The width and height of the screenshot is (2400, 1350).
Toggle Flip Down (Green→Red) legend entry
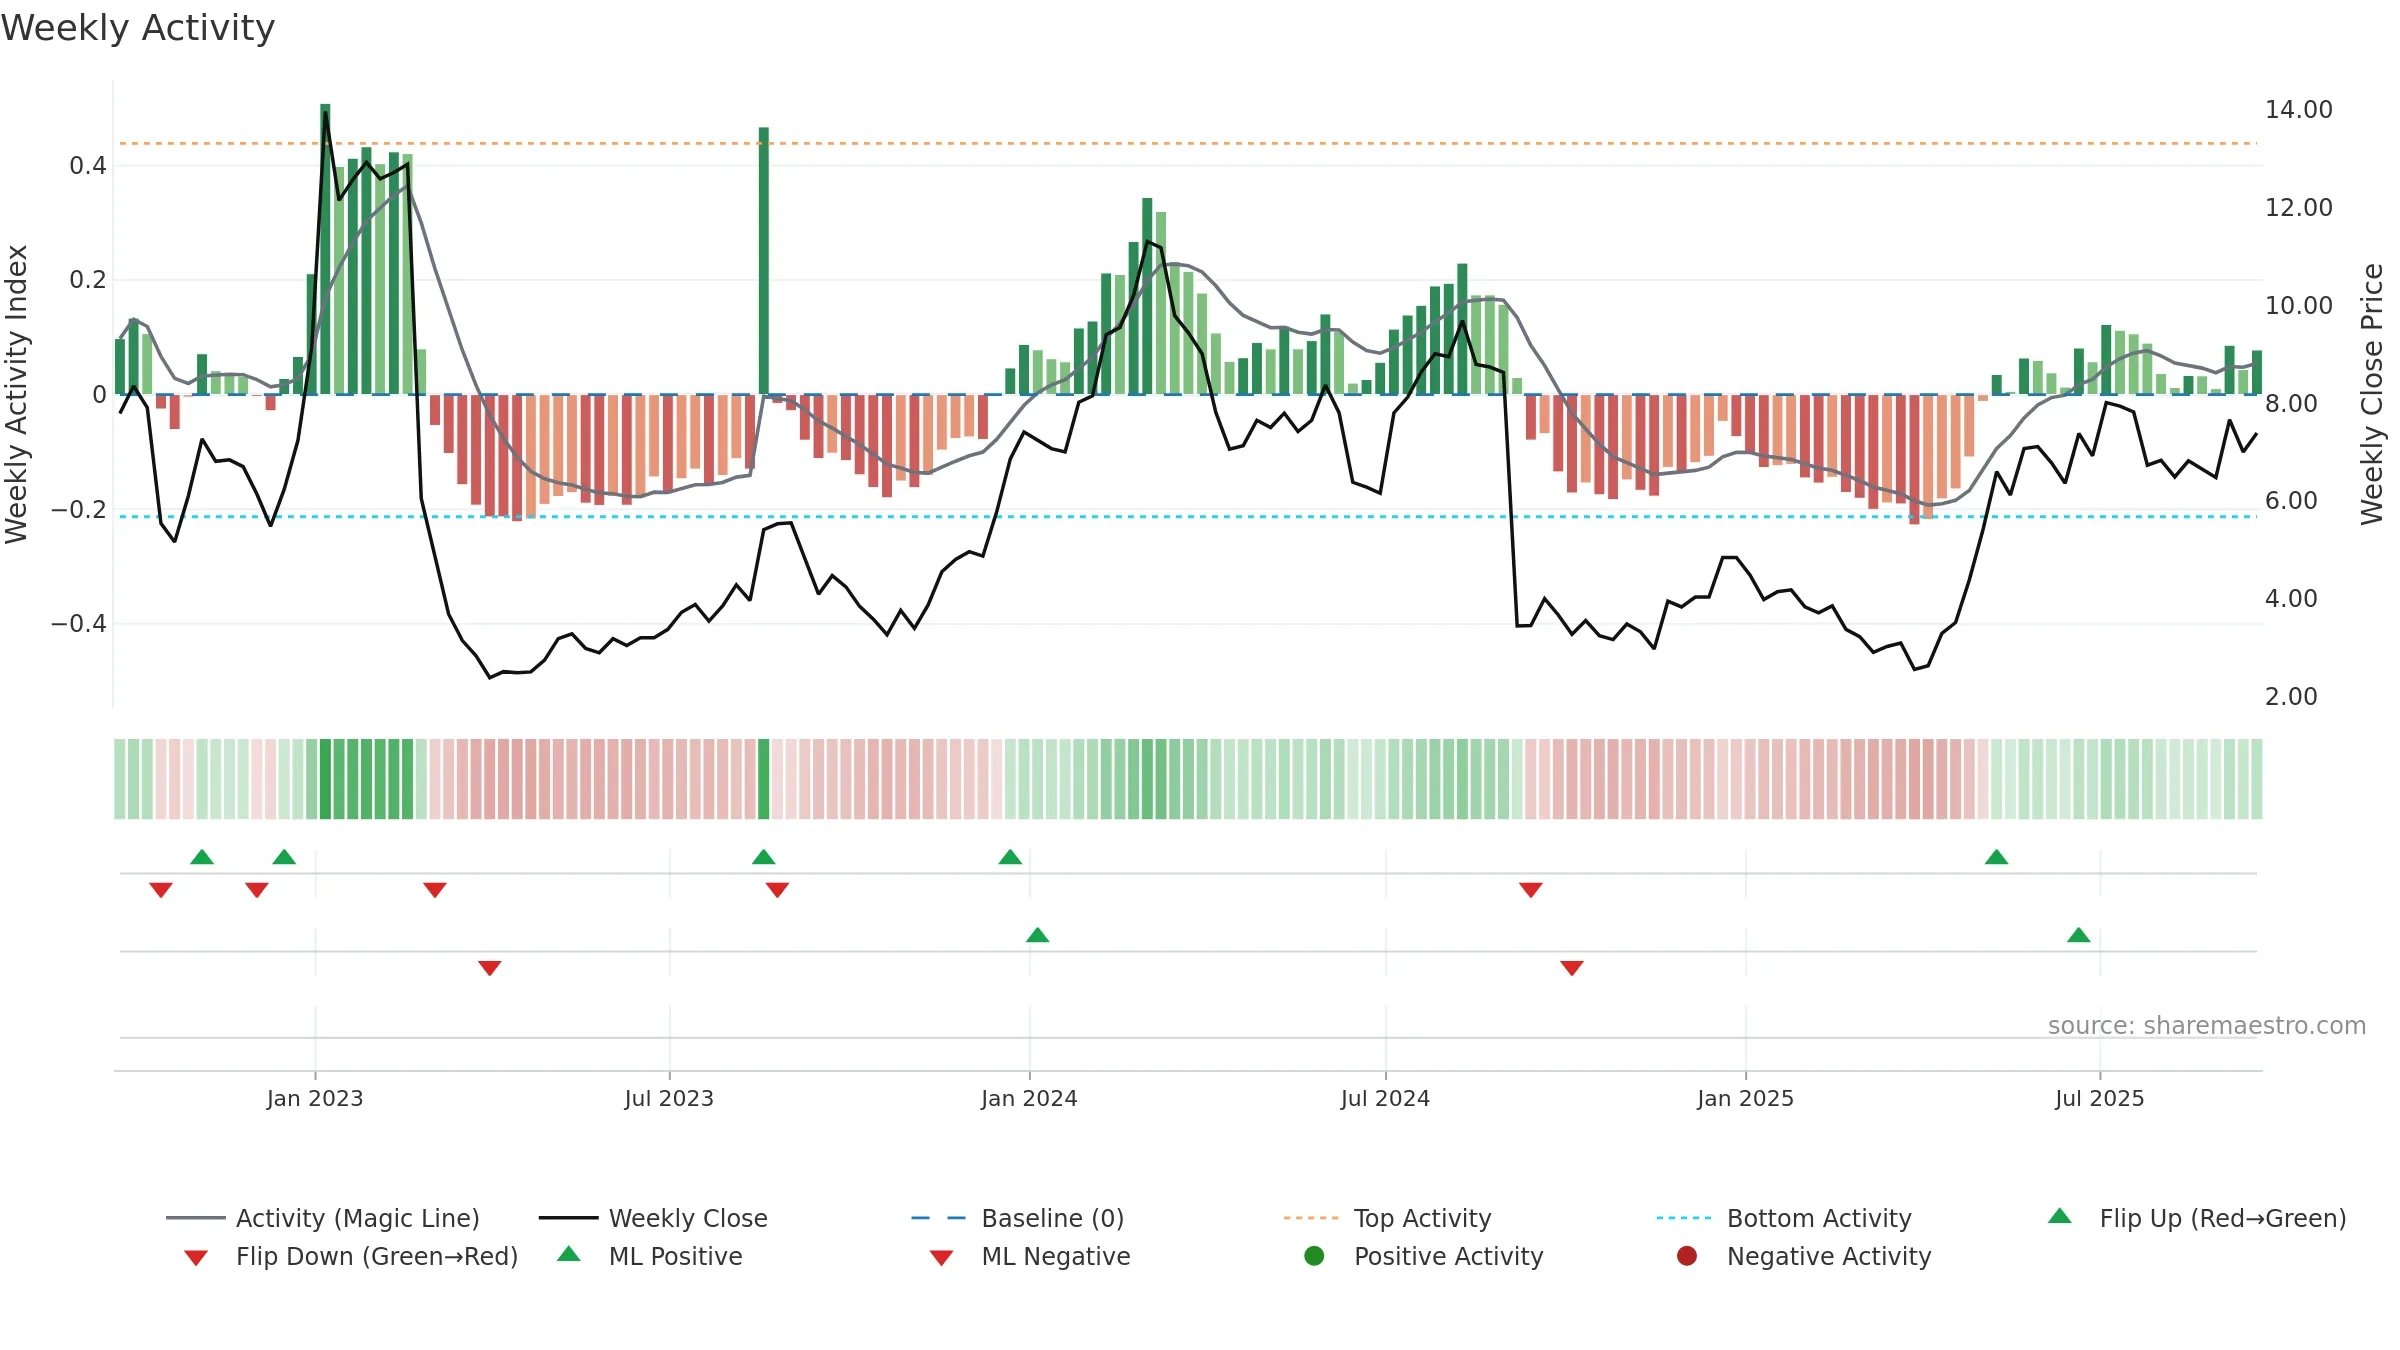[351, 1256]
